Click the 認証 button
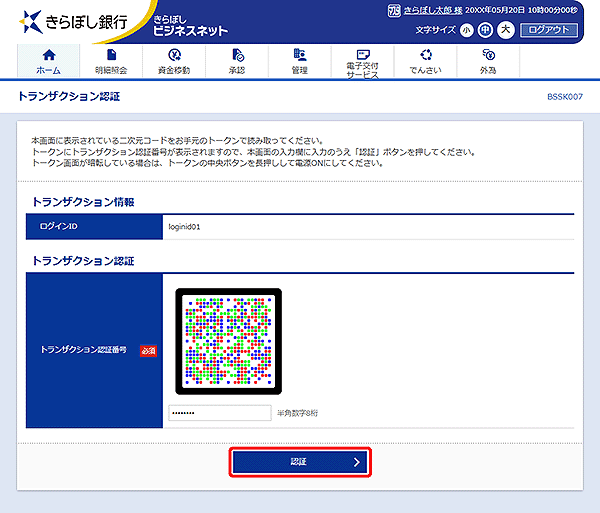Screen dimensions: 600x513 (300, 462)
